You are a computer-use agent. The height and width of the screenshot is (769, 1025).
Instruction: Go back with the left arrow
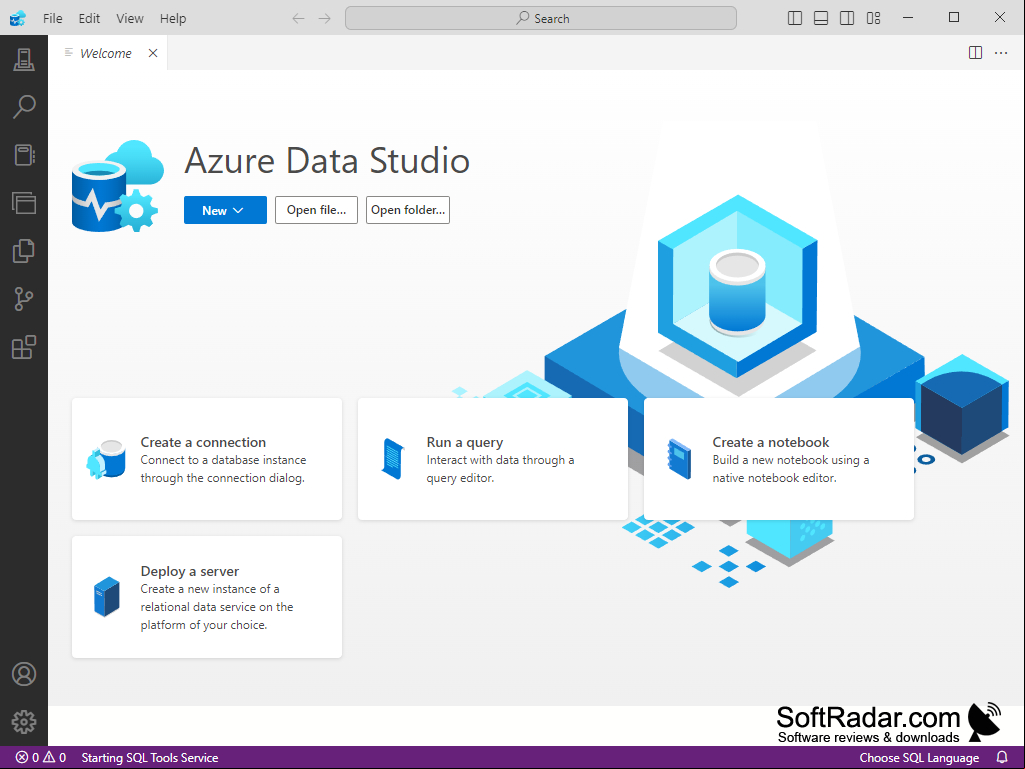298,18
